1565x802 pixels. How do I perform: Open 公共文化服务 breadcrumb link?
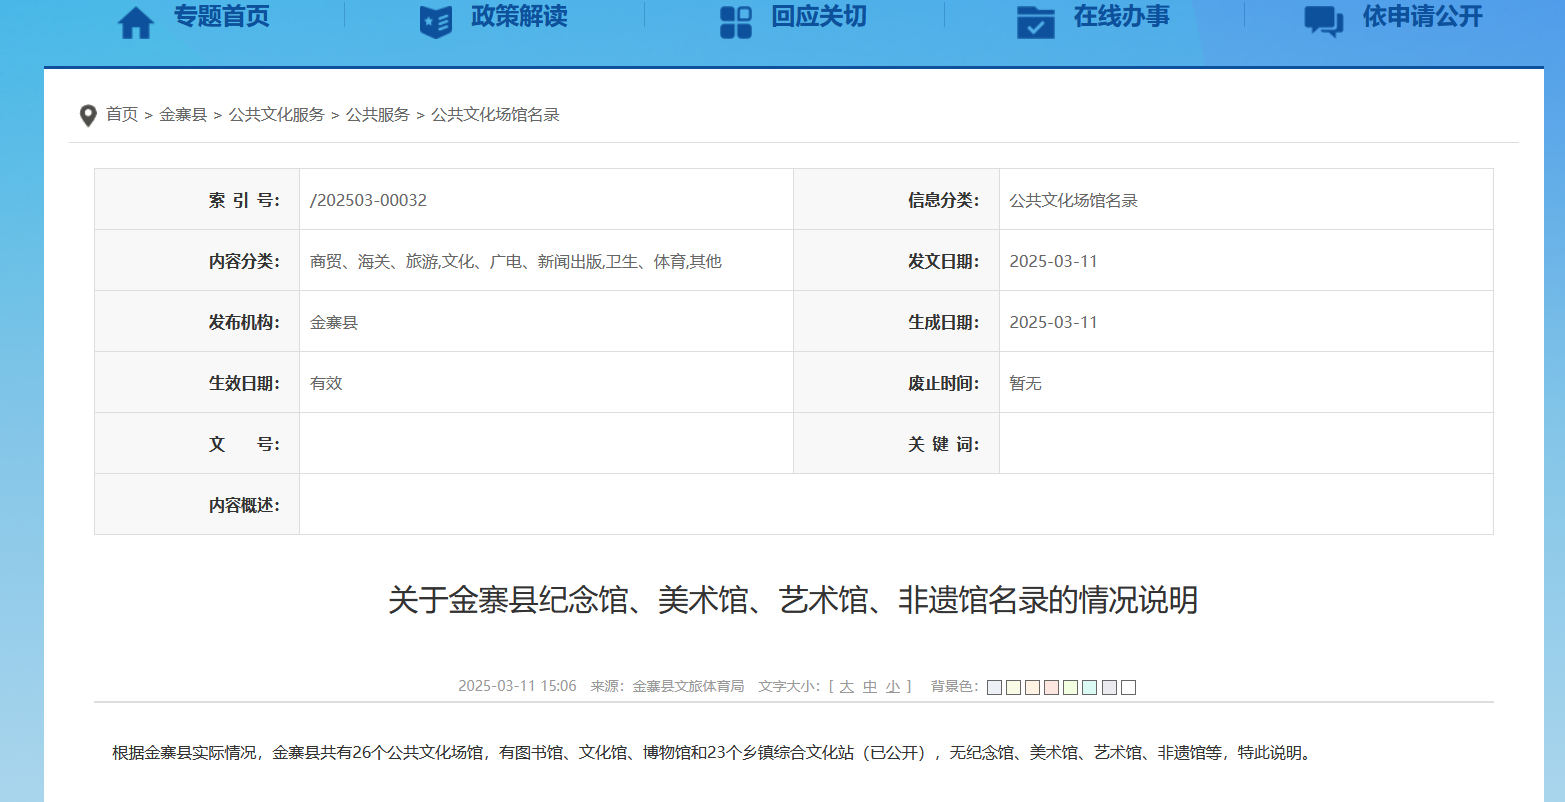pyautogui.click(x=277, y=115)
